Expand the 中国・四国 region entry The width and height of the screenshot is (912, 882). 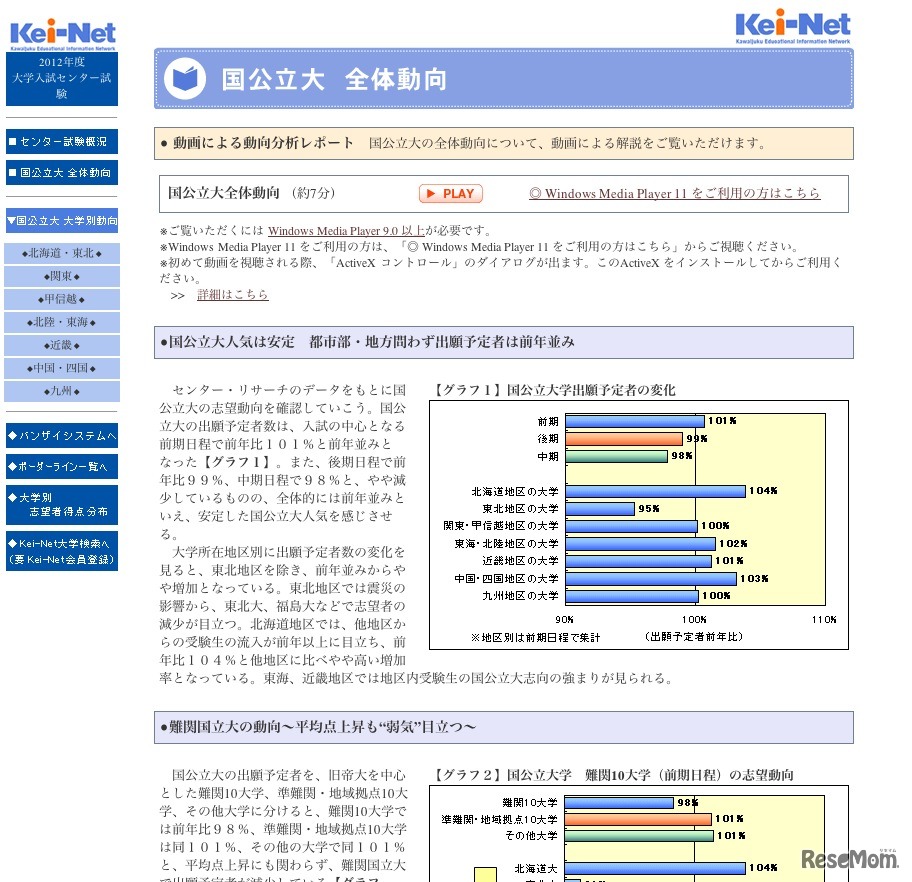pyautogui.click(x=62, y=367)
